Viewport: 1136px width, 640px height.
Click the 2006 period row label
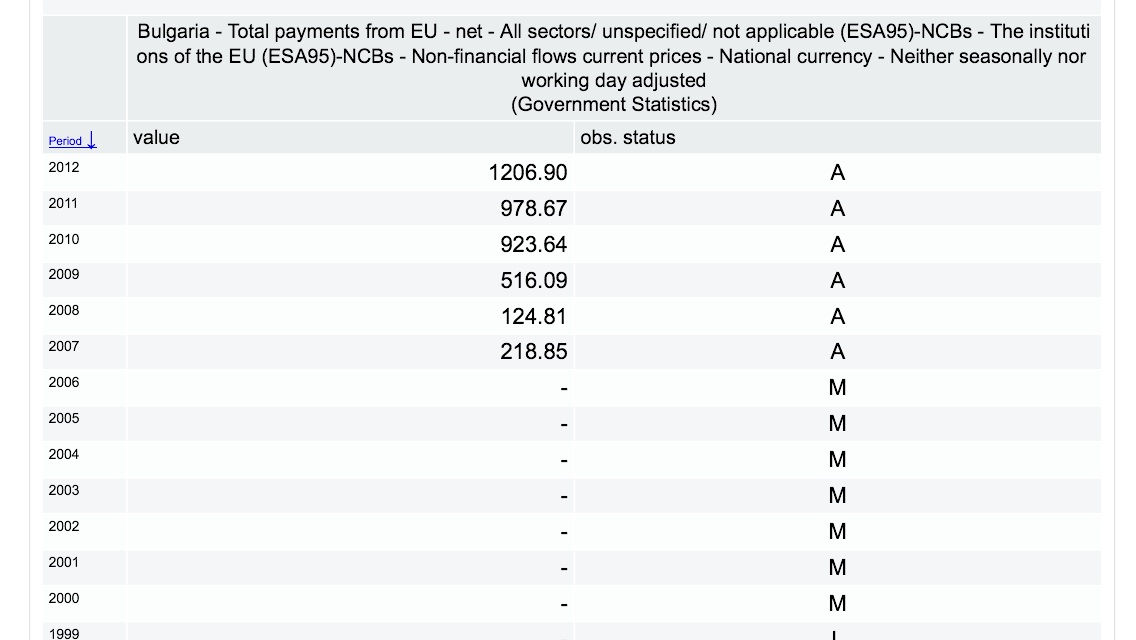63,382
